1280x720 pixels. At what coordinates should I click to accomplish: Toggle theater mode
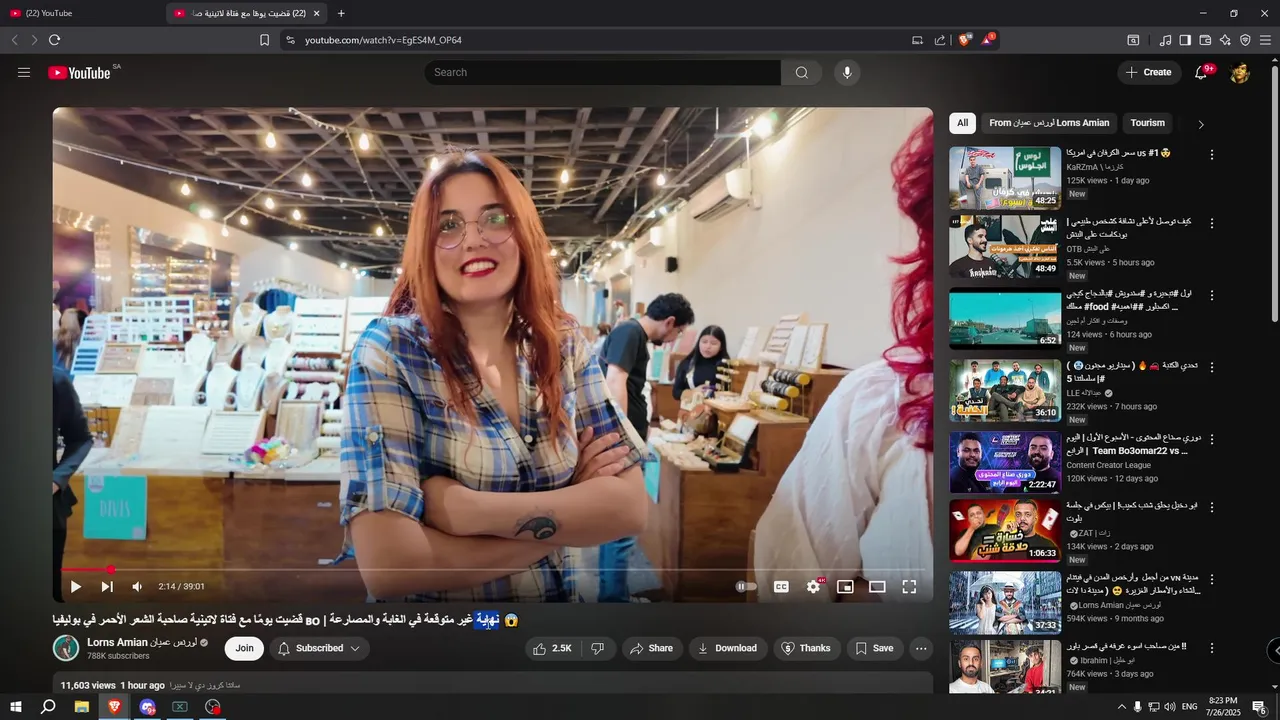click(x=877, y=587)
